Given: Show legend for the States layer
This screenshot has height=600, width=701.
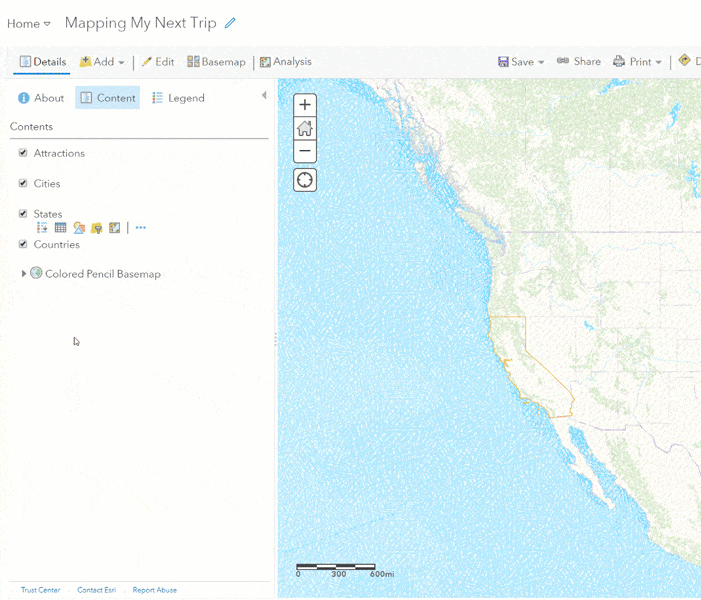Looking at the screenshot, I should [43, 228].
